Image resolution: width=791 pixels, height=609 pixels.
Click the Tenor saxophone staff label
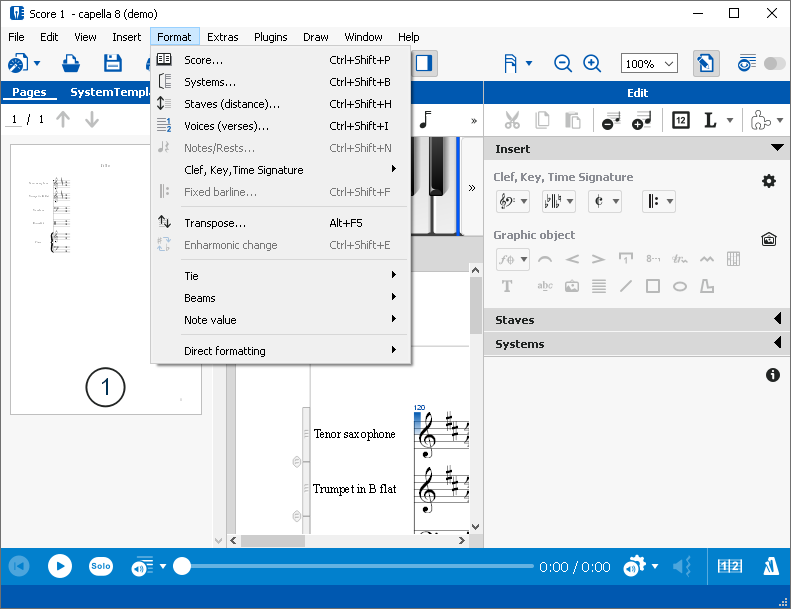tap(354, 434)
